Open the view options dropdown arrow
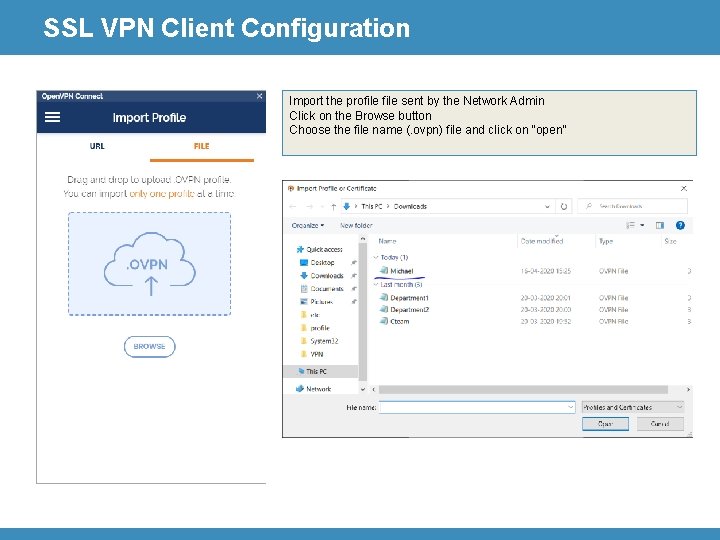The height and width of the screenshot is (540, 720). tap(642, 225)
